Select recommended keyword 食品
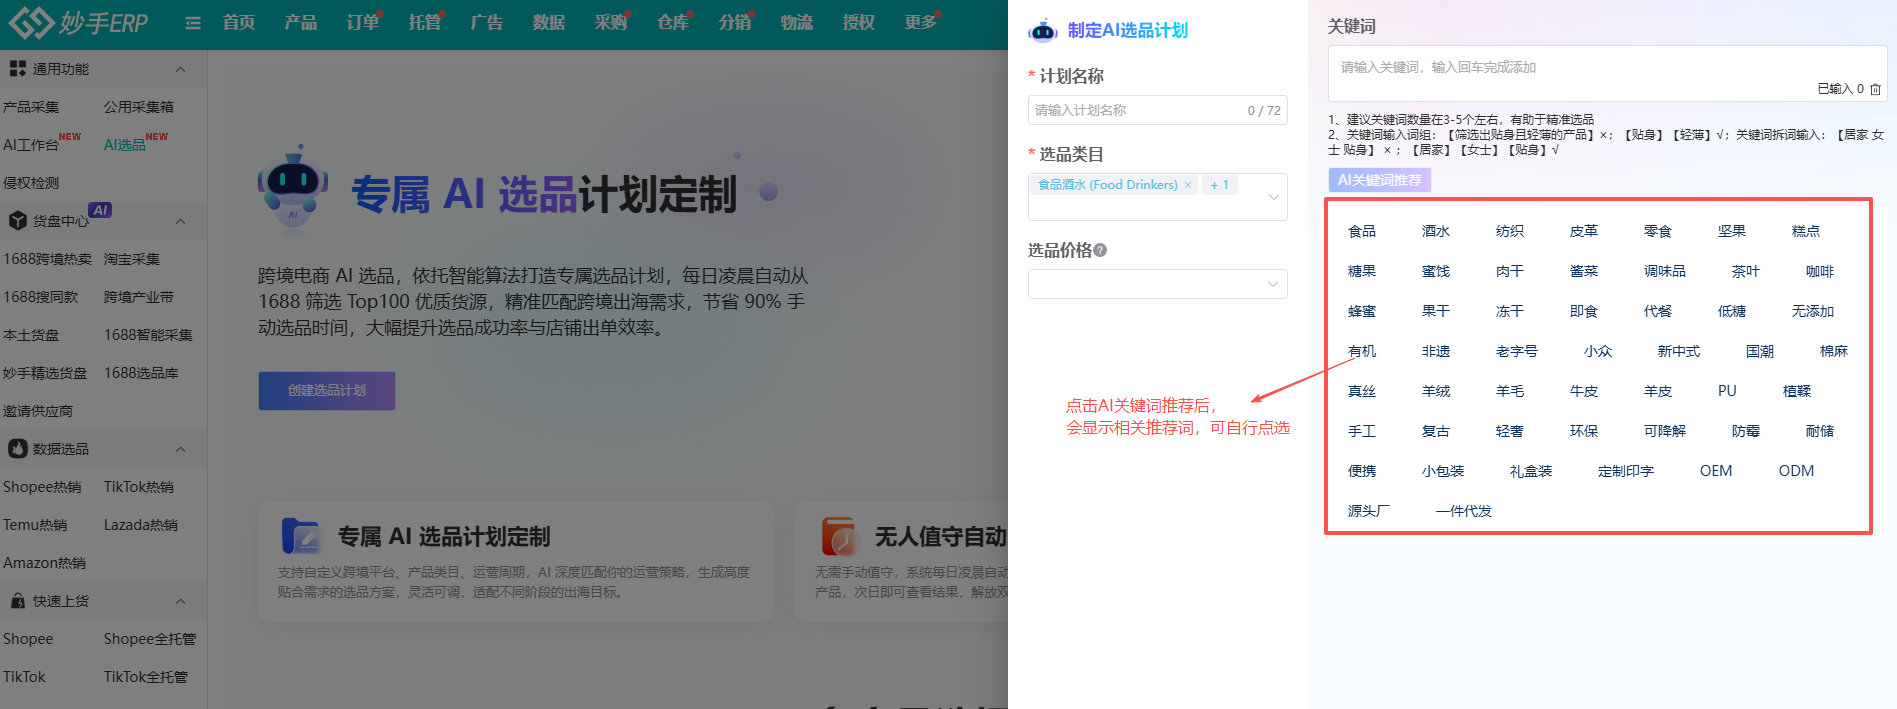 click(1362, 231)
